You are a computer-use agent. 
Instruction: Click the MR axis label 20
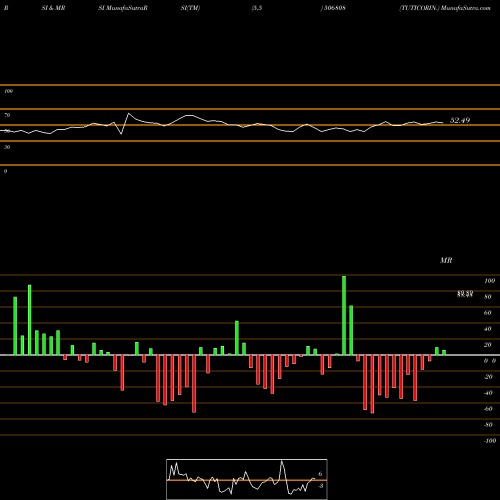[x=488, y=345]
